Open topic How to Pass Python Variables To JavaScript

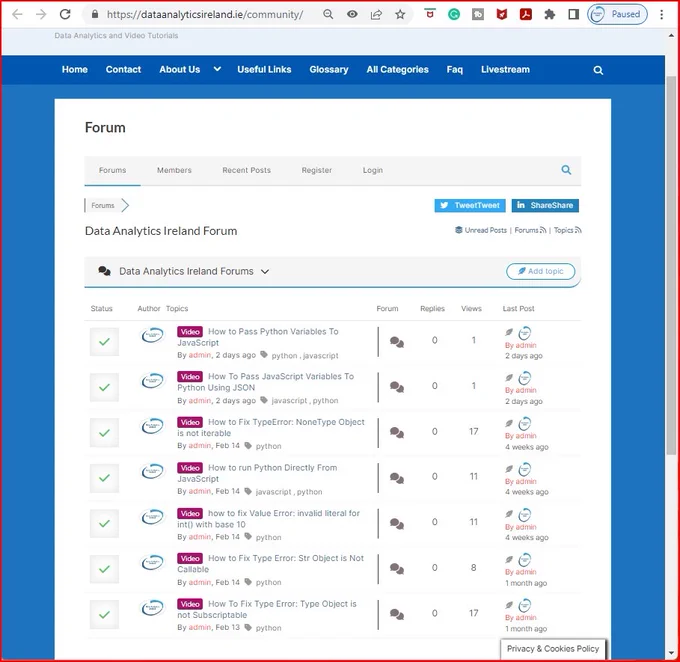[x=258, y=337]
